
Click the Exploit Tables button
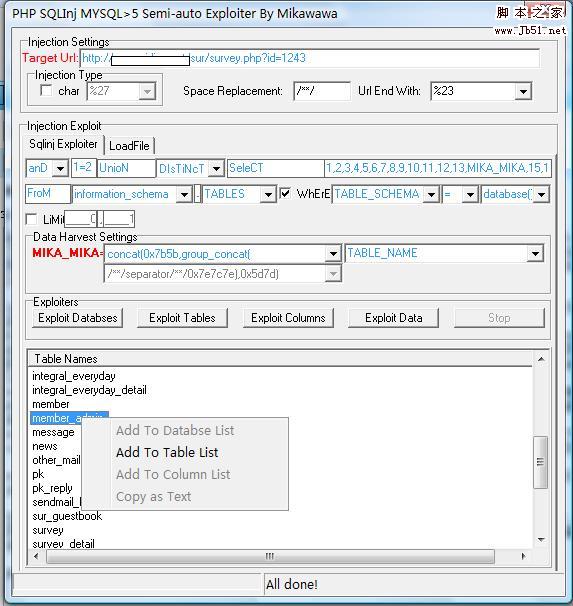pos(182,318)
